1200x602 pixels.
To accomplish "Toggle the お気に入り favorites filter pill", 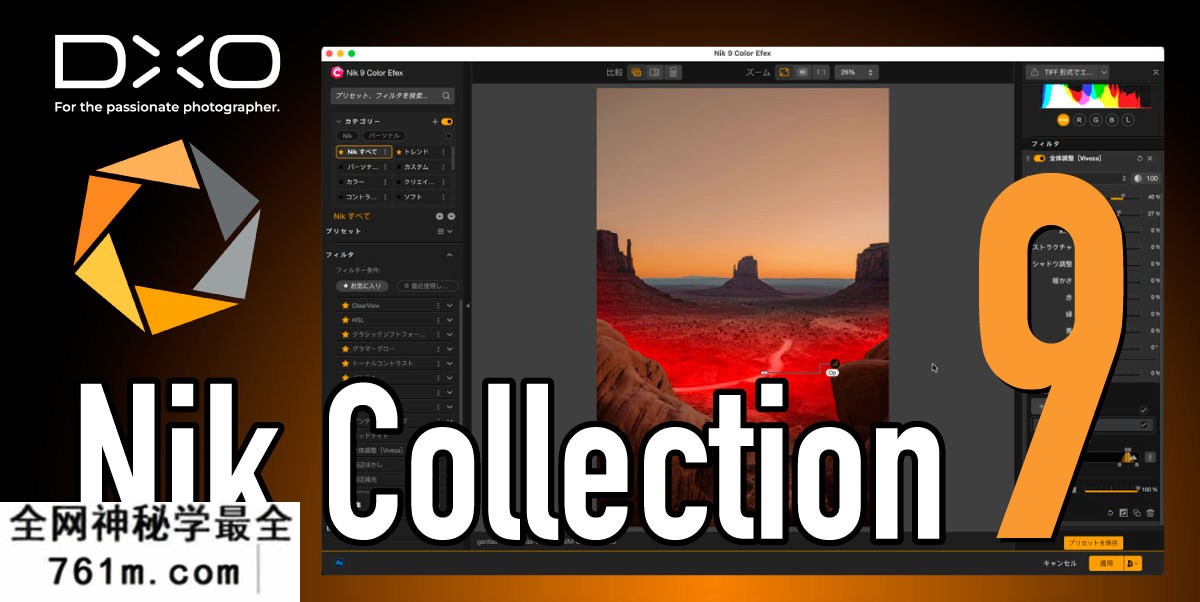I will click(x=362, y=286).
